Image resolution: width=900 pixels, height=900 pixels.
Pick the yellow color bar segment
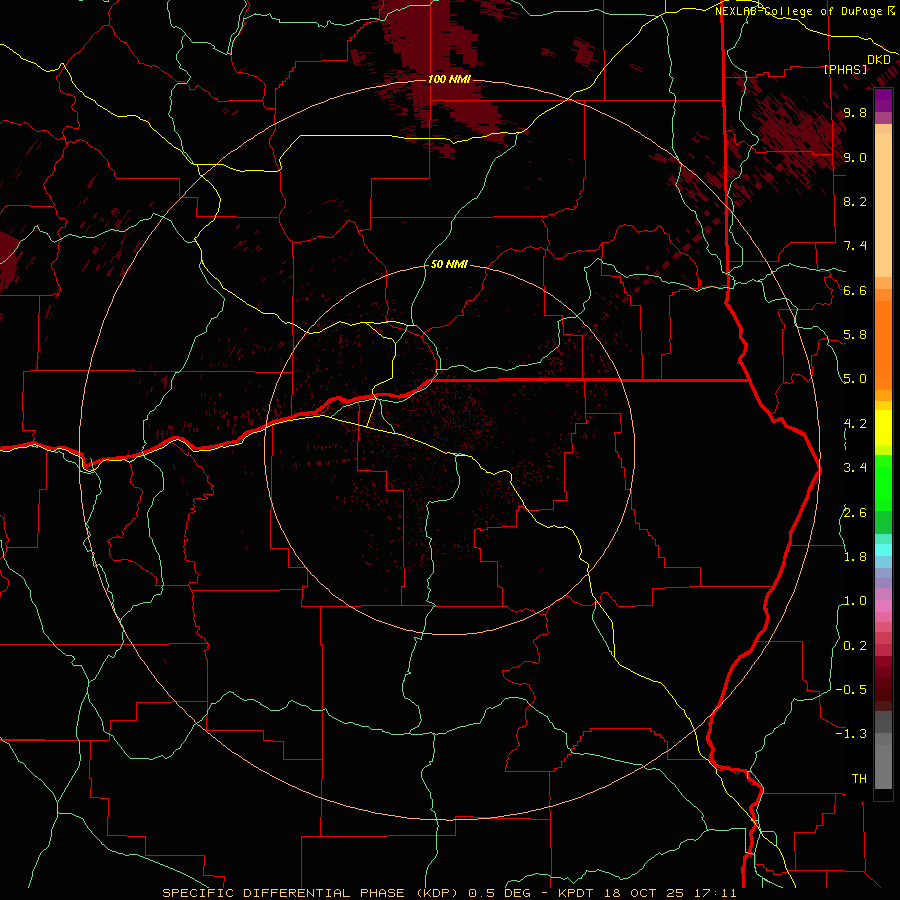tap(883, 428)
